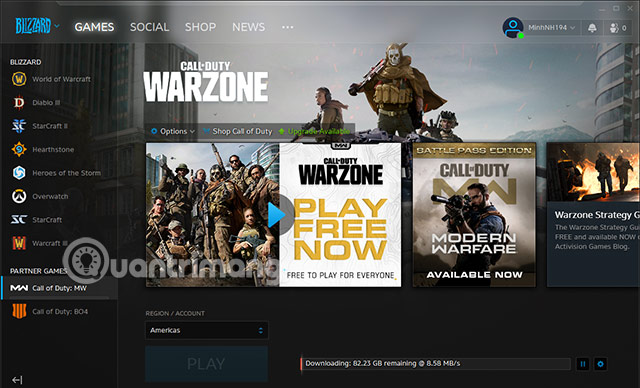This screenshot has width=640, height=388.
Task: Click the Shop Call of Duty cart icon
Action: click(x=207, y=131)
